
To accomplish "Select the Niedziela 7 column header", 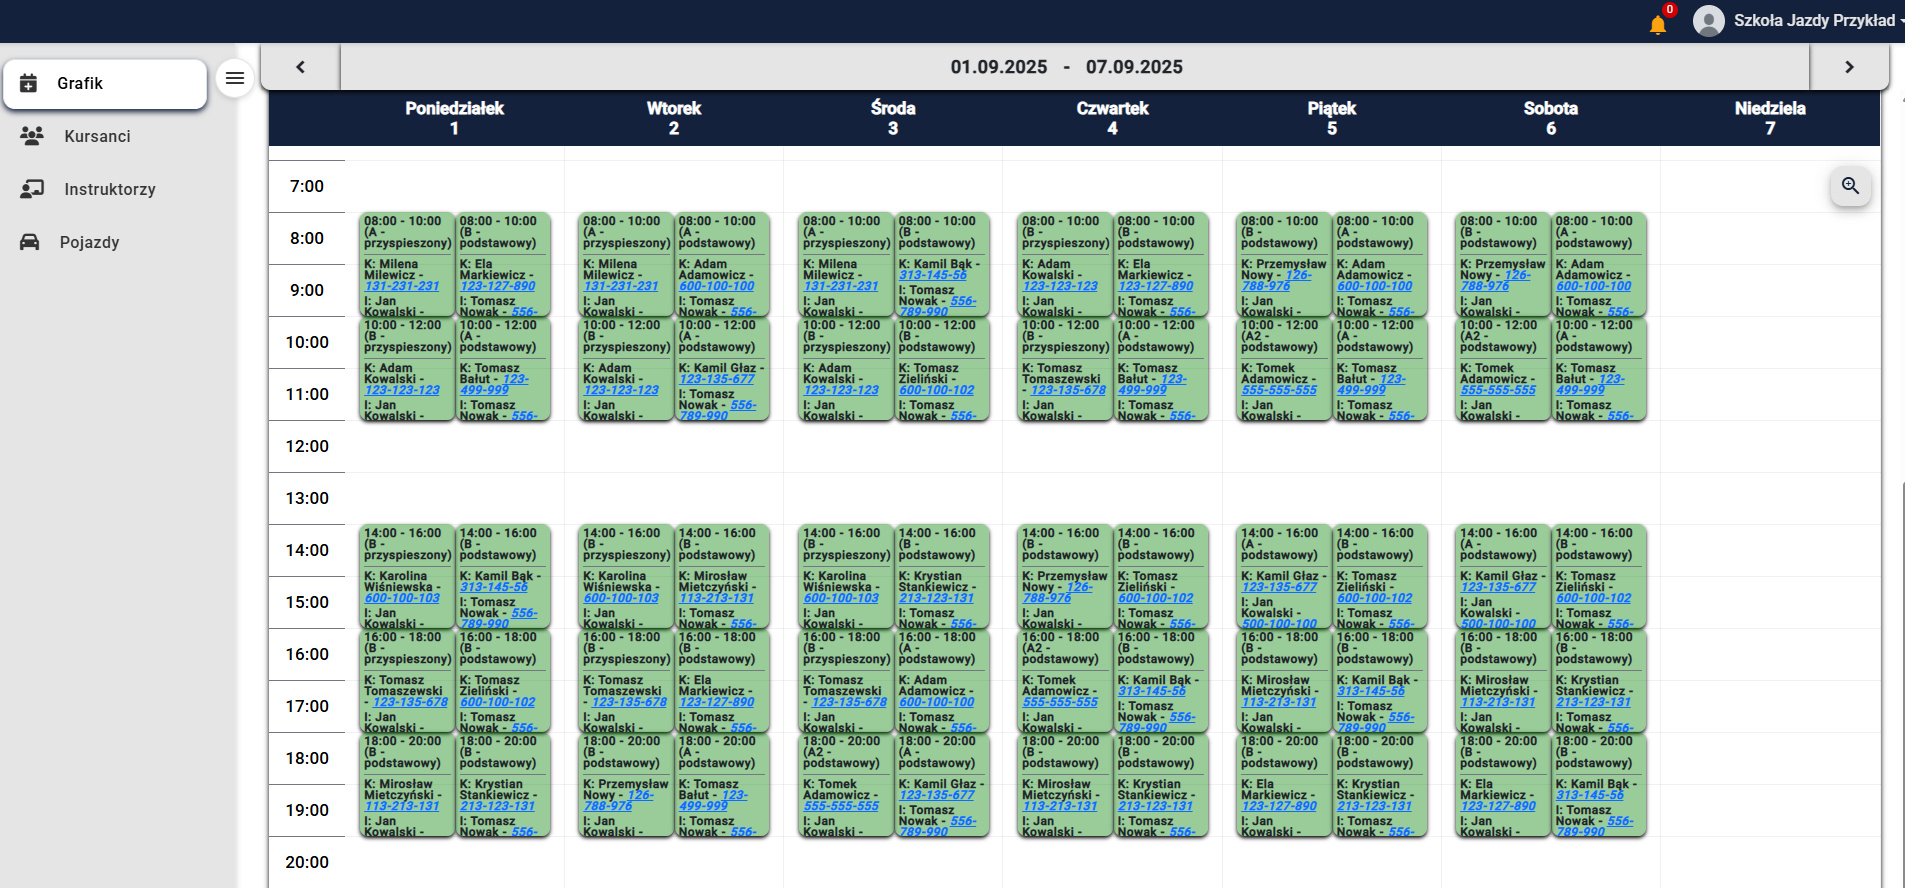I will point(1769,118).
